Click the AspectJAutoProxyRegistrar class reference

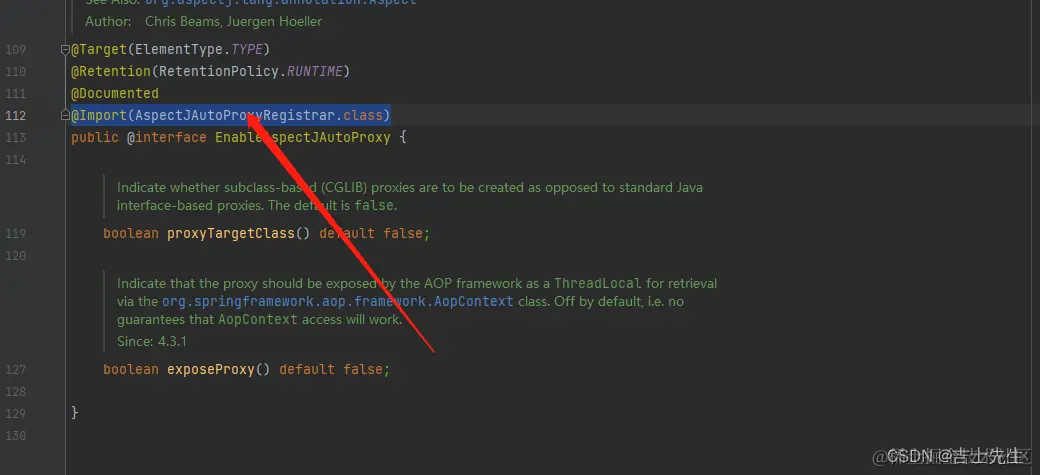pos(234,115)
